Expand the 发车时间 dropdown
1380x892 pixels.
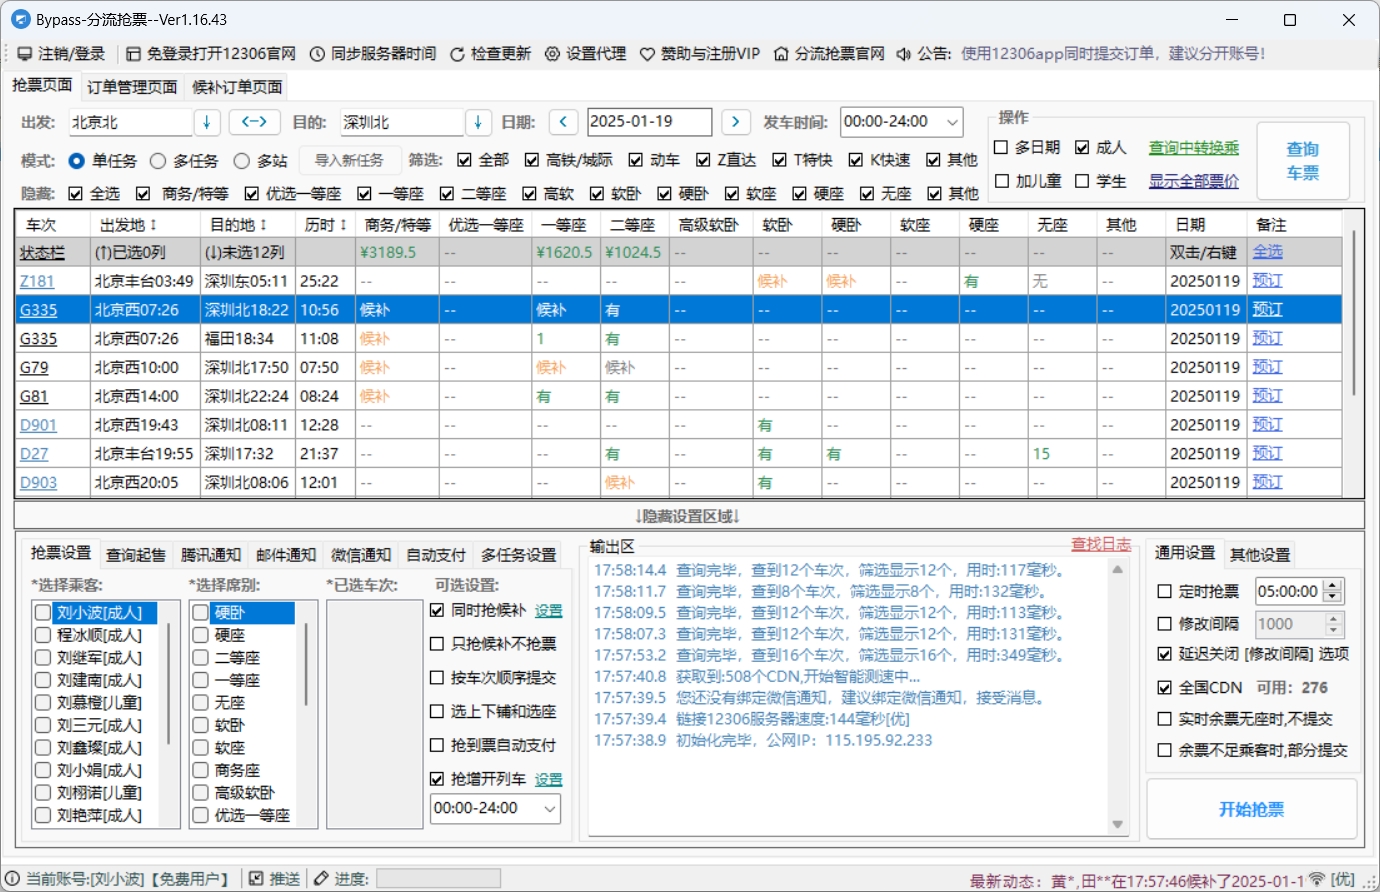click(x=952, y=122)
